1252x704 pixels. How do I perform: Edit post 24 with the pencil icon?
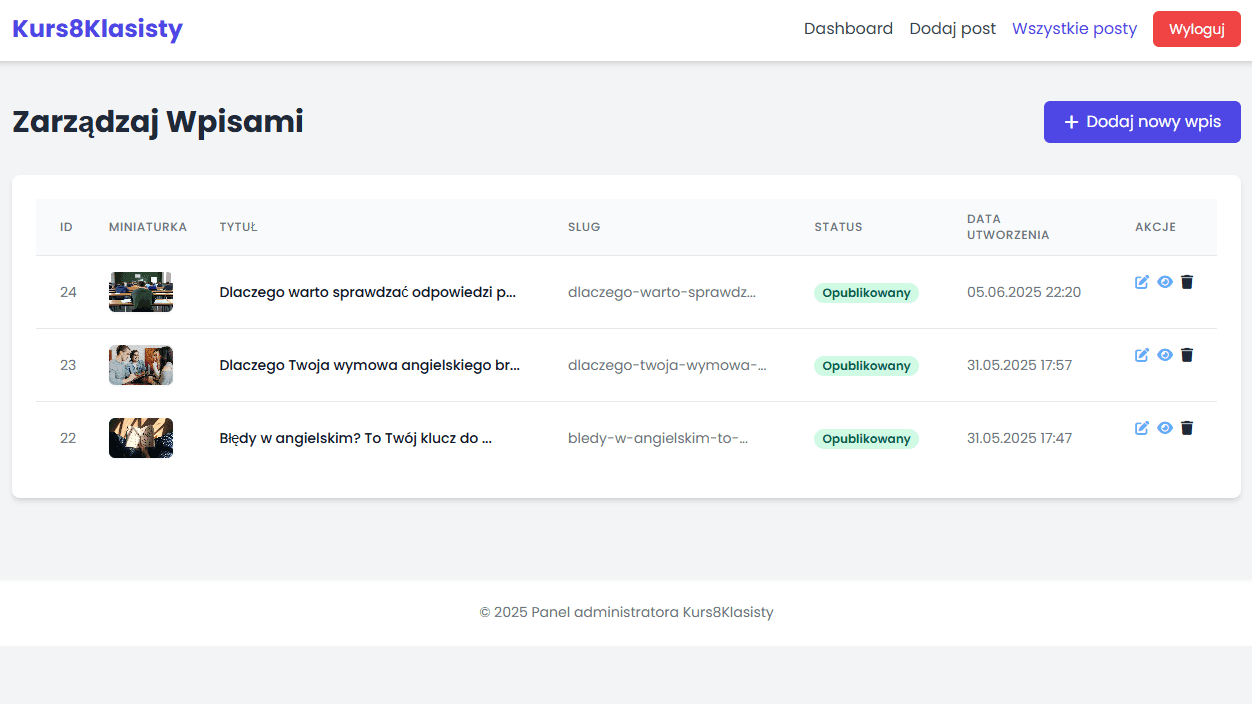[x=1142, y=282]
